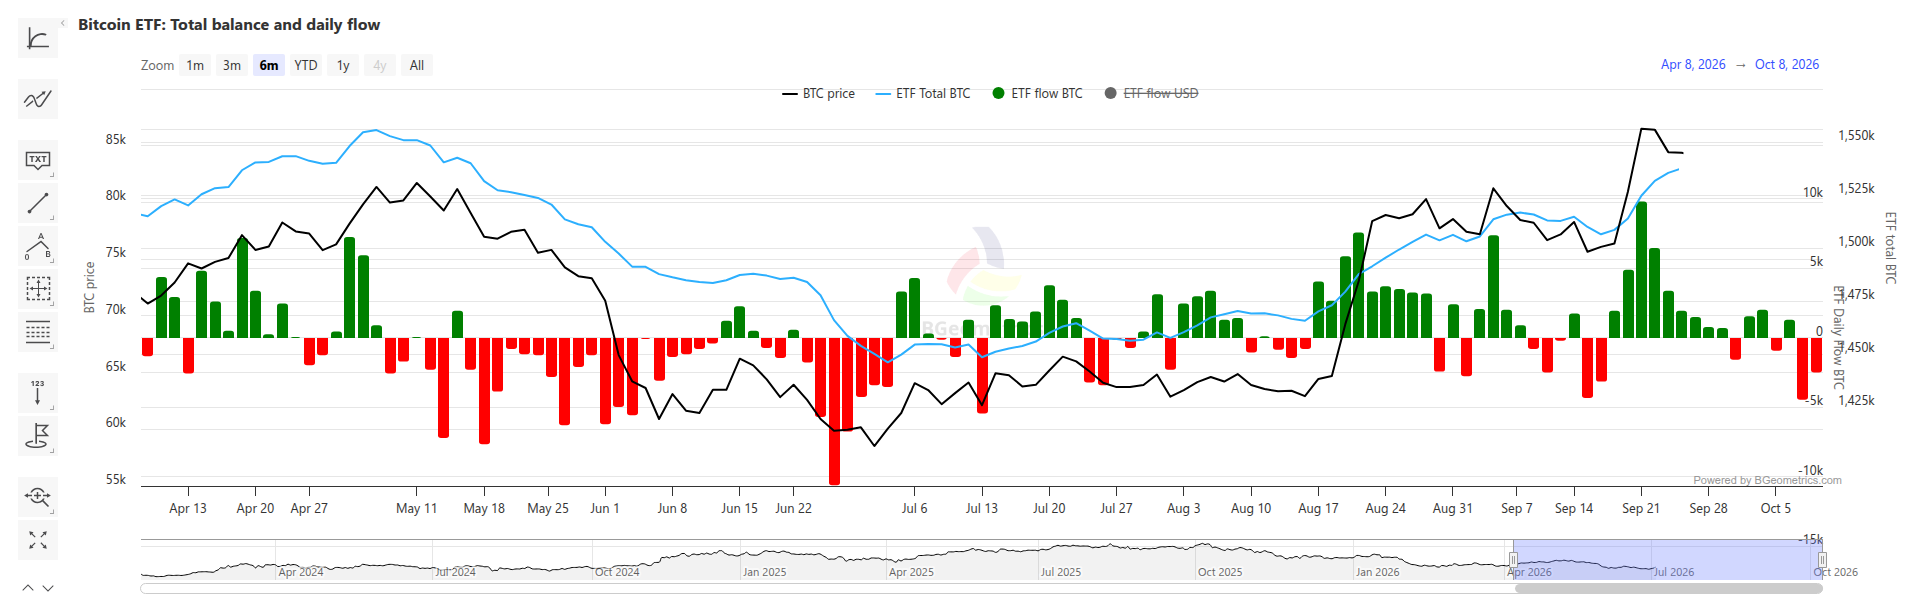Screen dimensions: 1920x600
Task: Click the 'Oct 5' x-axis label
Action: coord(1776,508)
